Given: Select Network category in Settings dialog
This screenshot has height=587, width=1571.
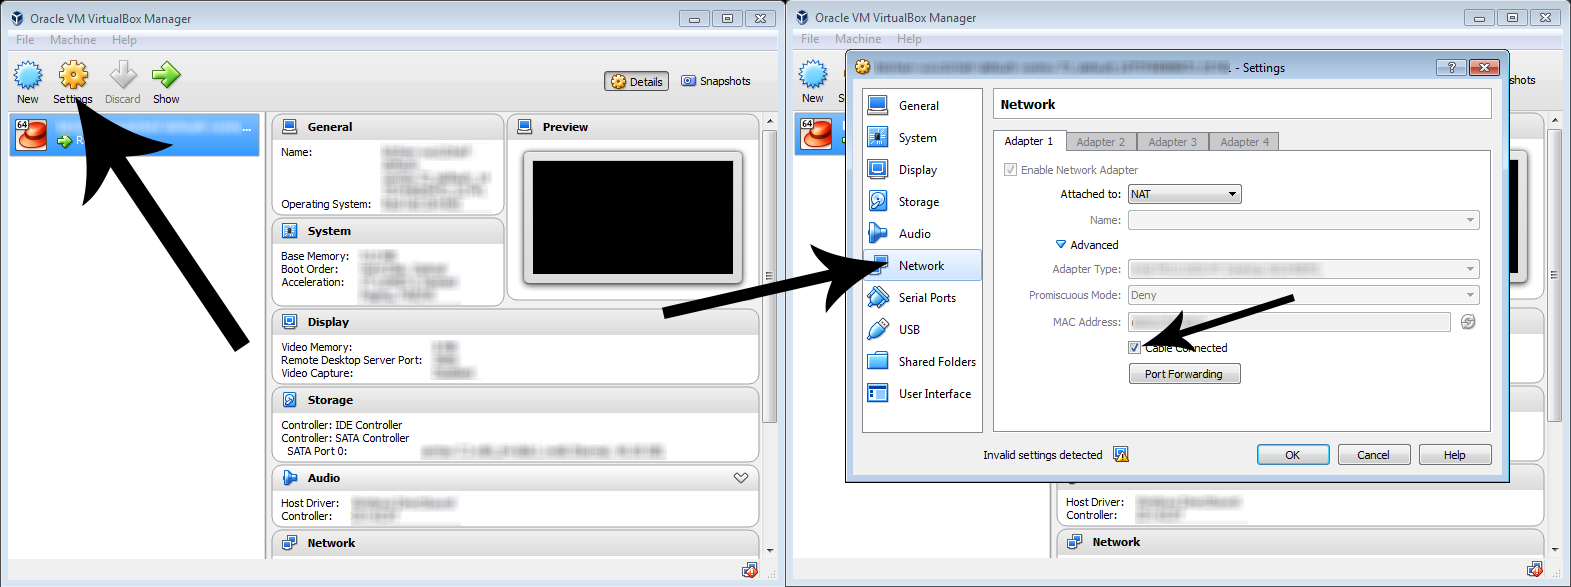Looking at the screenshot, I should pos(922,265).
